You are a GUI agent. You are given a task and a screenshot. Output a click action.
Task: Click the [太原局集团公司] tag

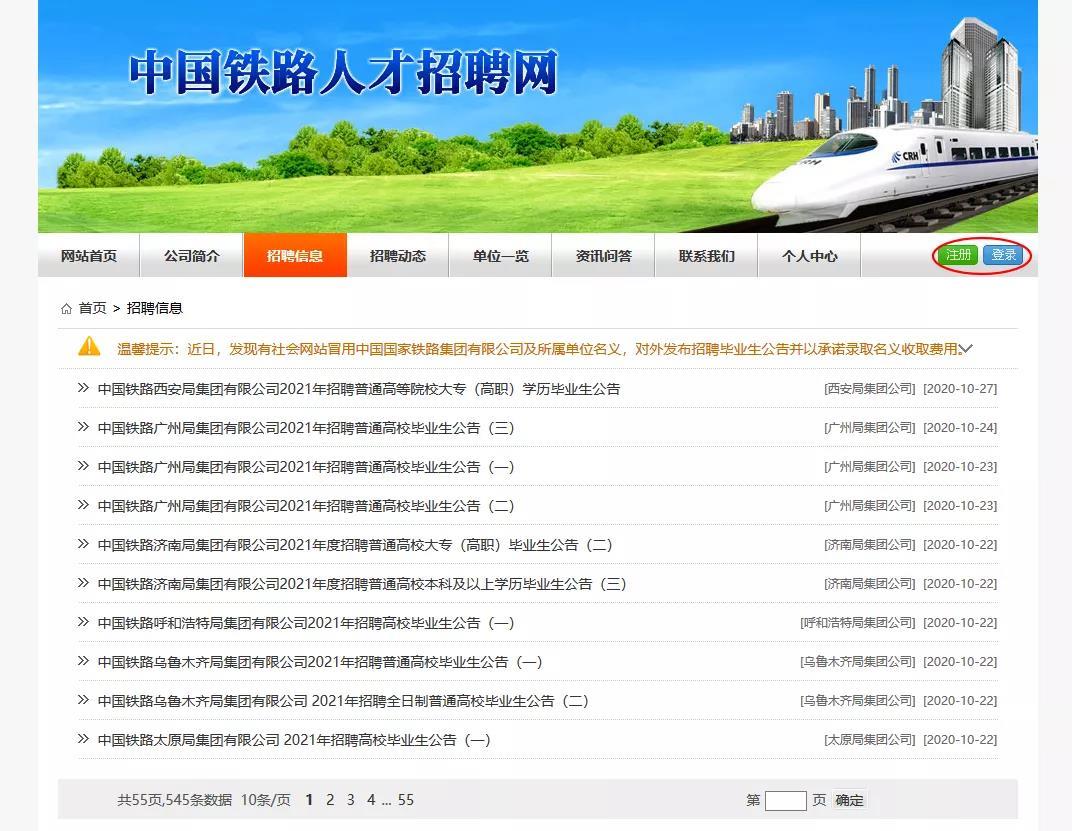click(870, 740)
